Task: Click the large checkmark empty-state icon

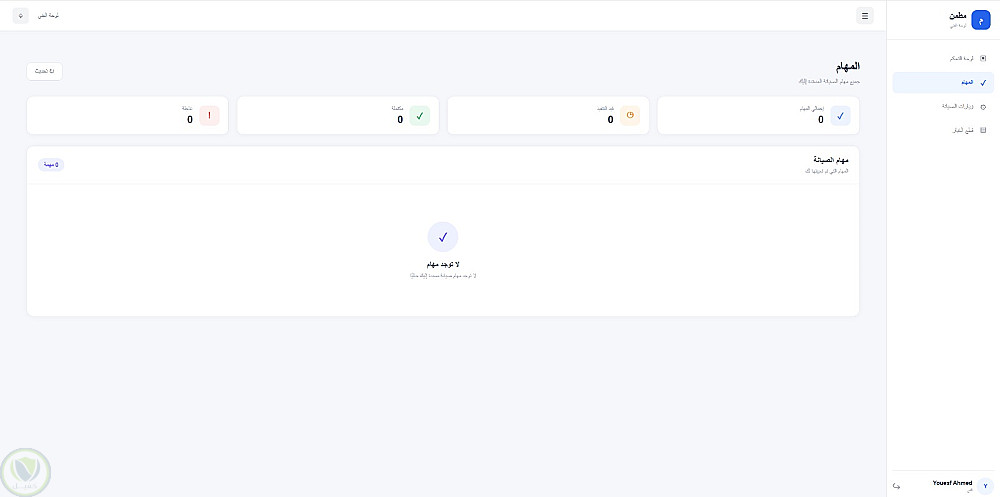Action: [443, 237]
